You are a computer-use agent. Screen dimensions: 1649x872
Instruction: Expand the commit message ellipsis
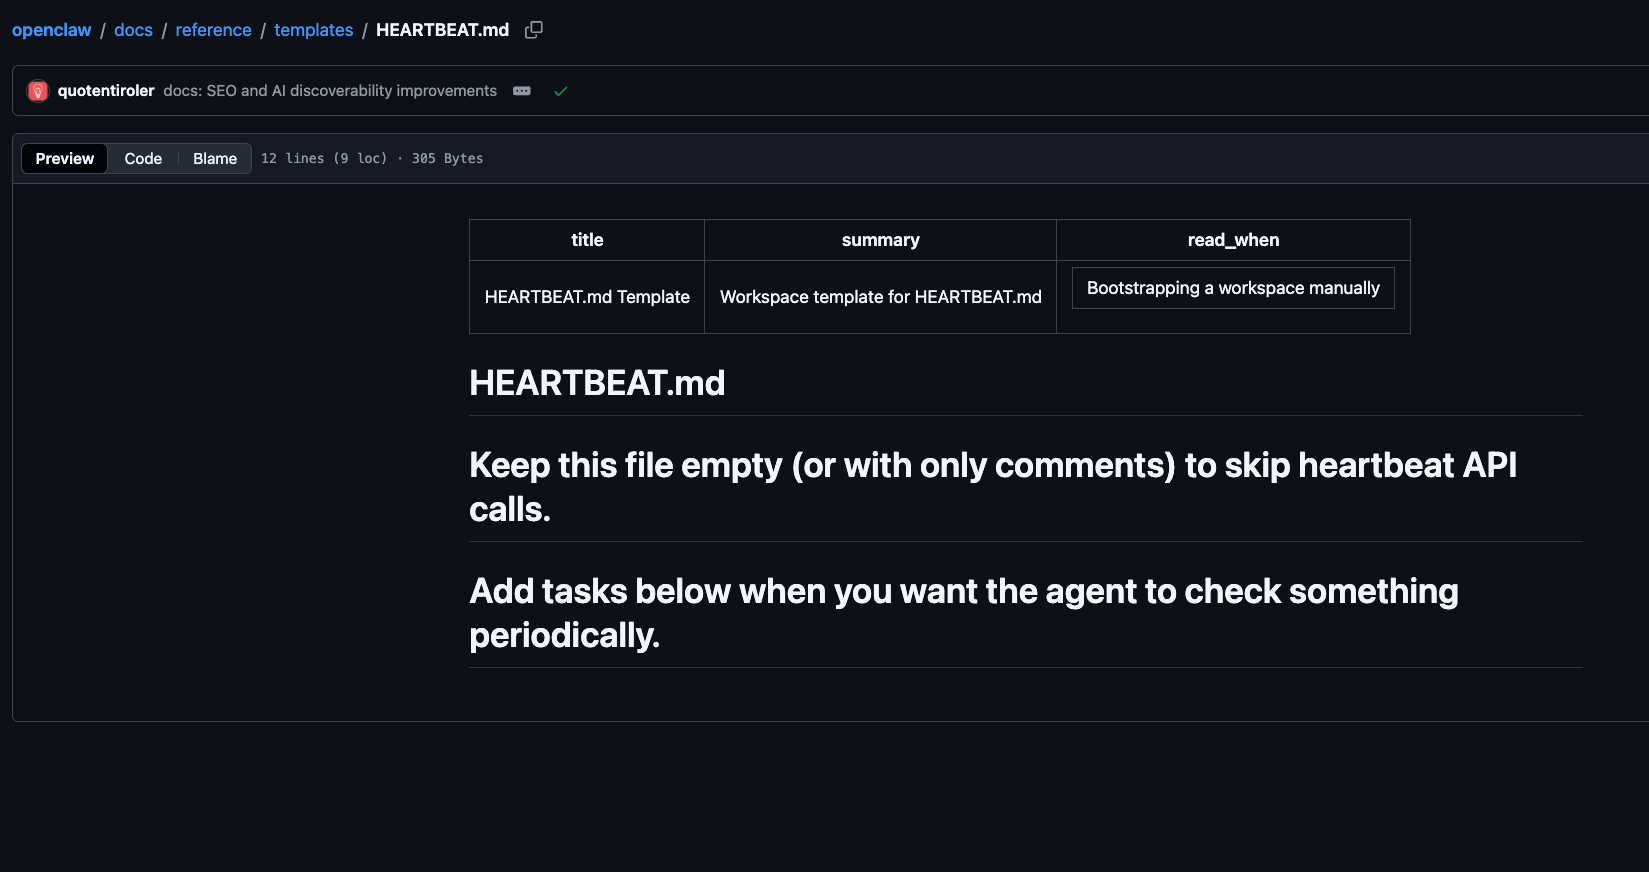(522, 91)
